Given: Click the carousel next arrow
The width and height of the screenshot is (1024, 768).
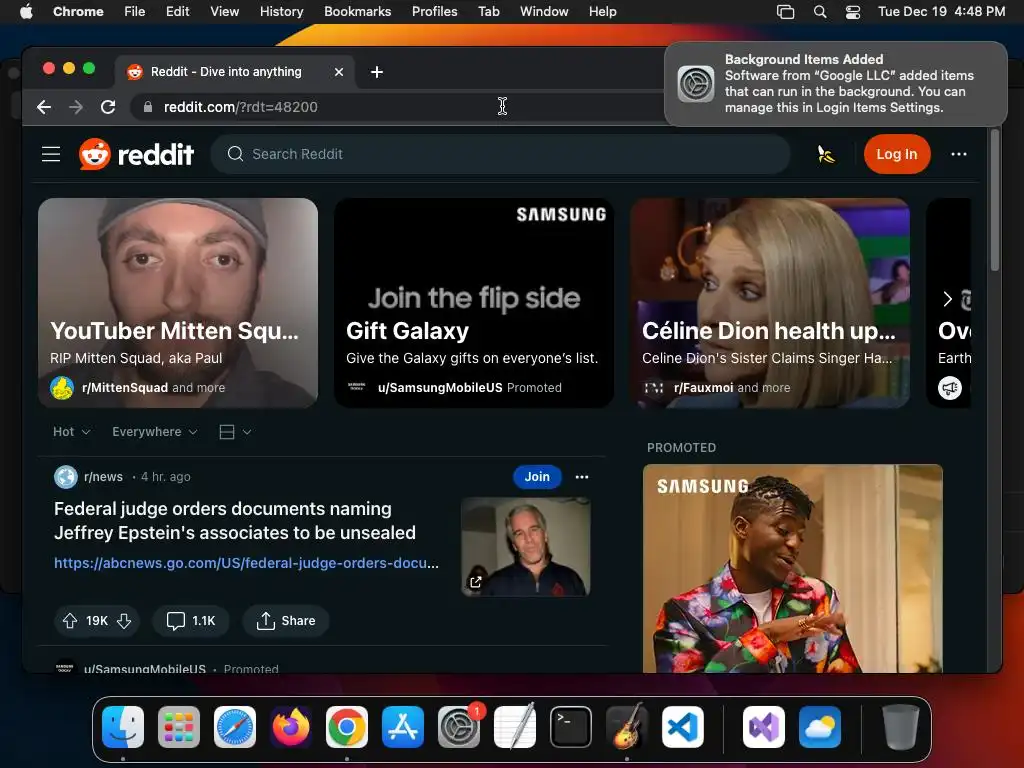Looking at the screenshot, I should 948,299.
